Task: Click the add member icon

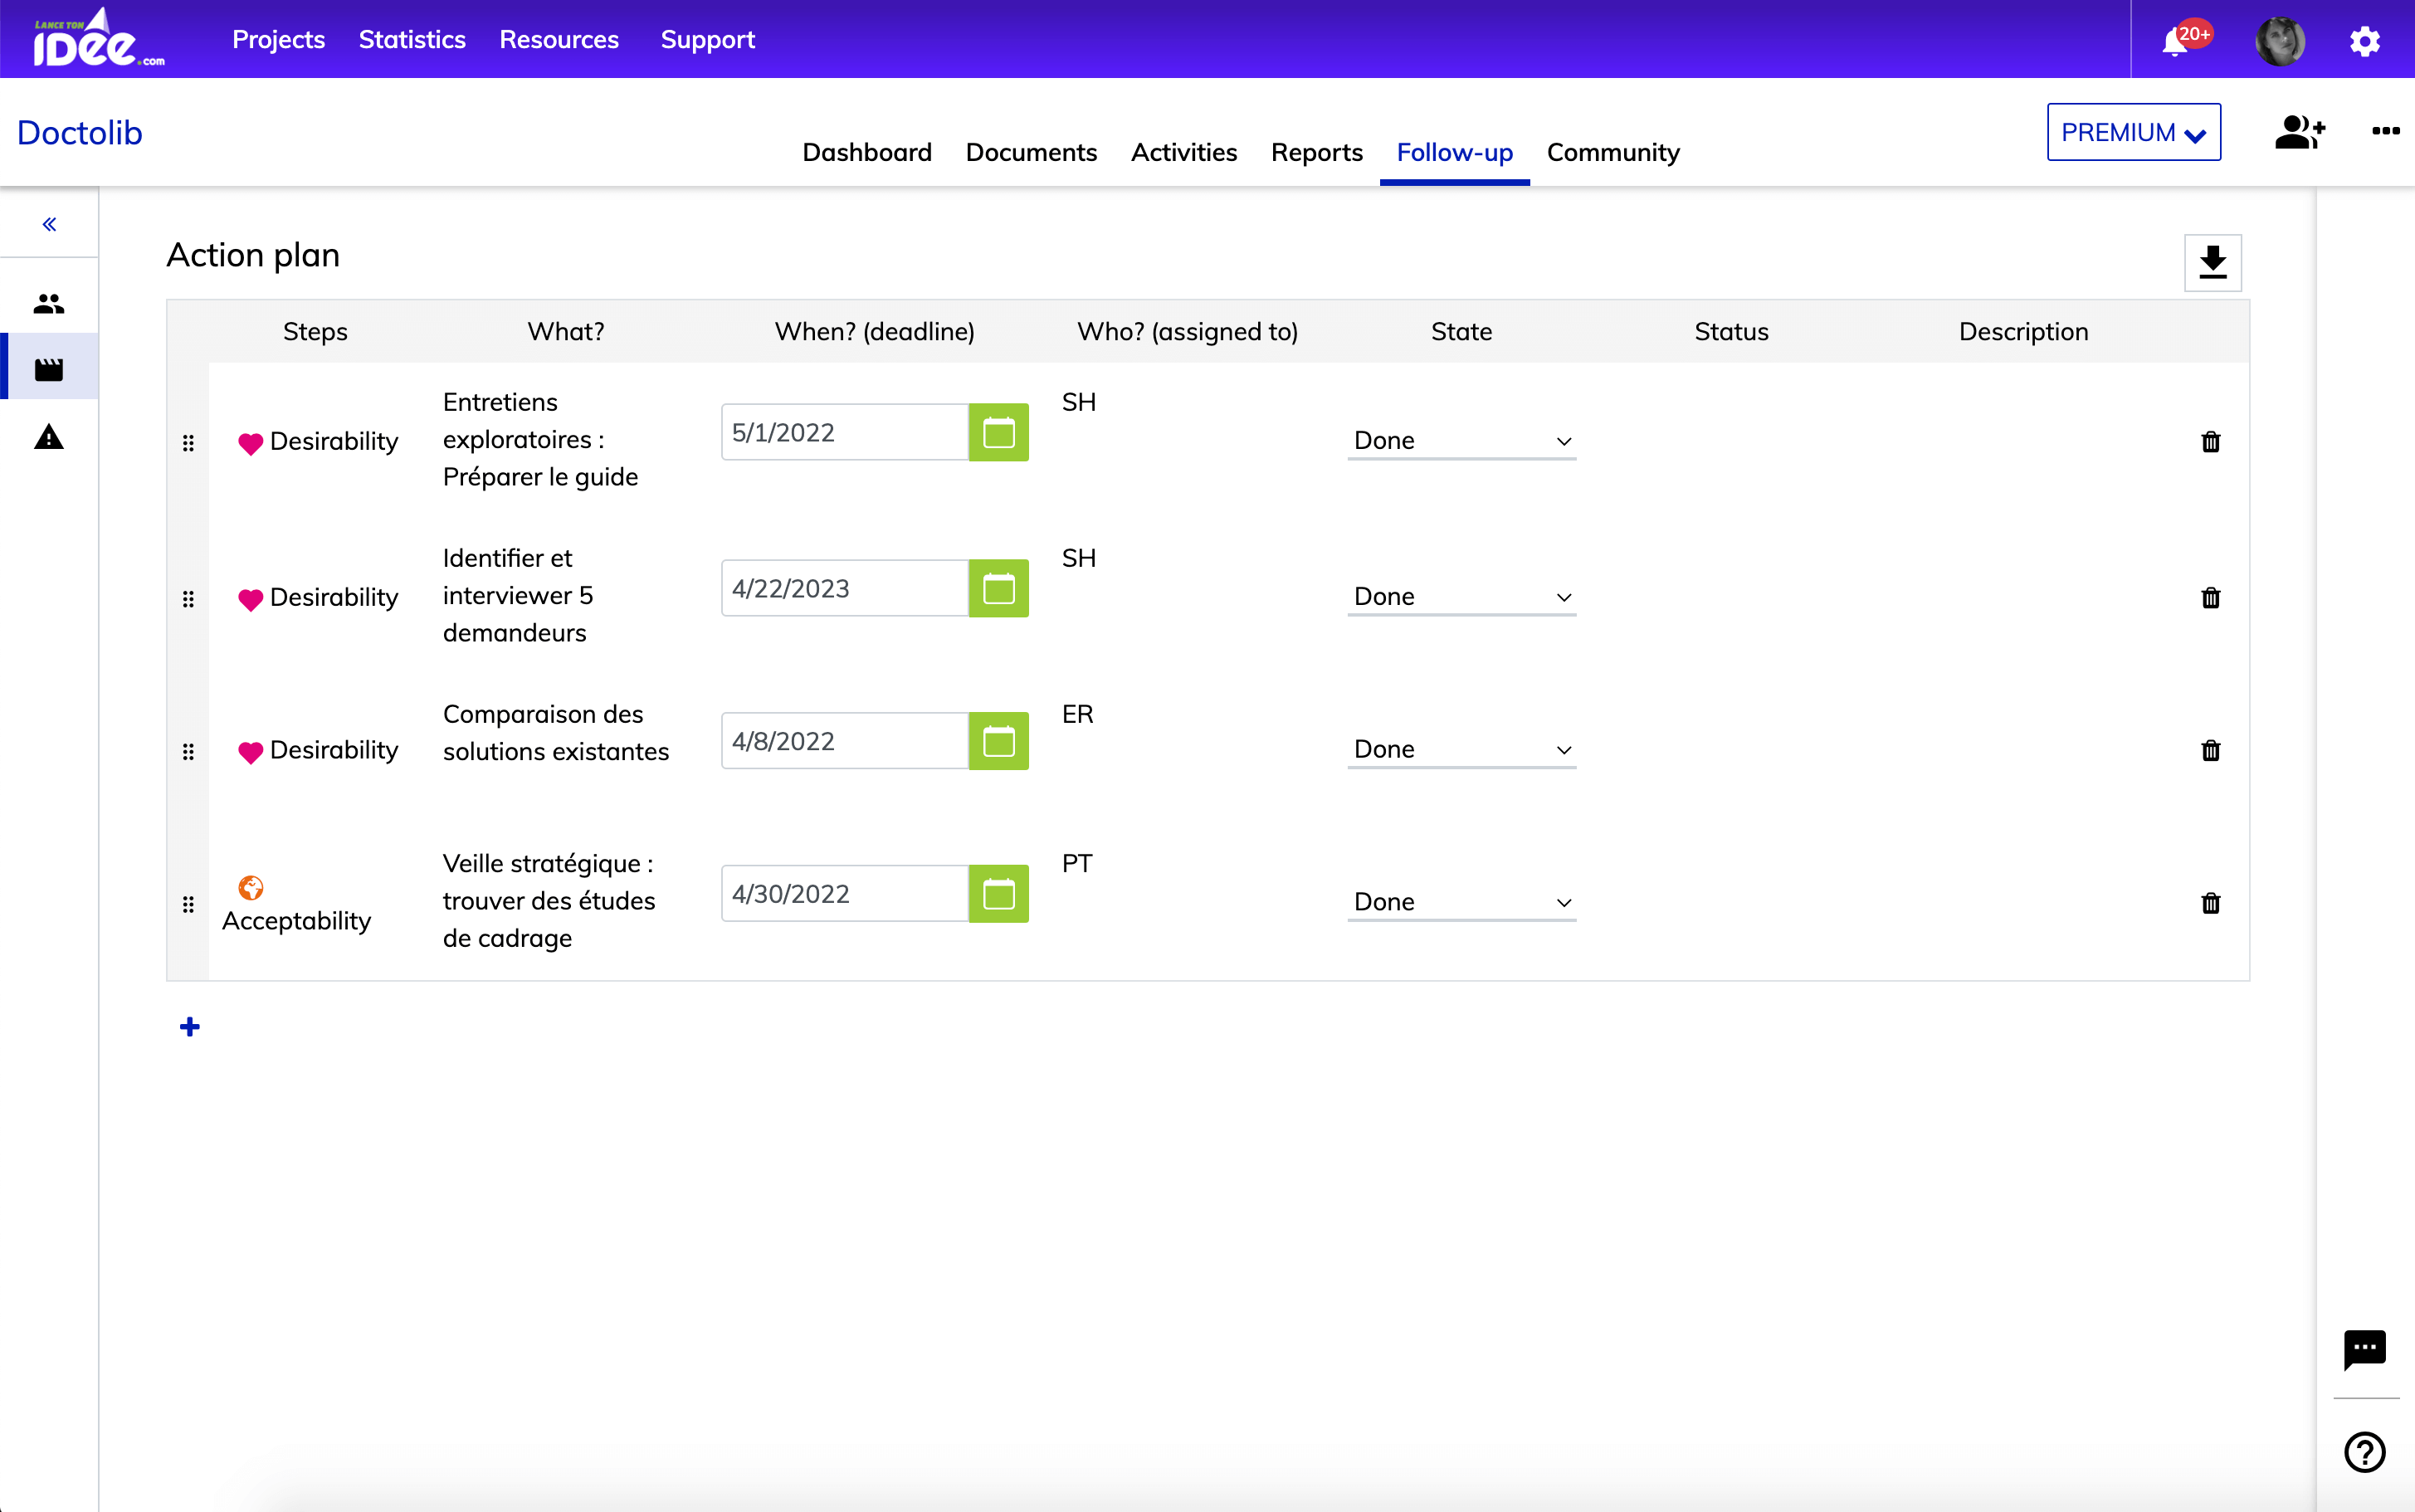Action: (x=2300, y=131)
